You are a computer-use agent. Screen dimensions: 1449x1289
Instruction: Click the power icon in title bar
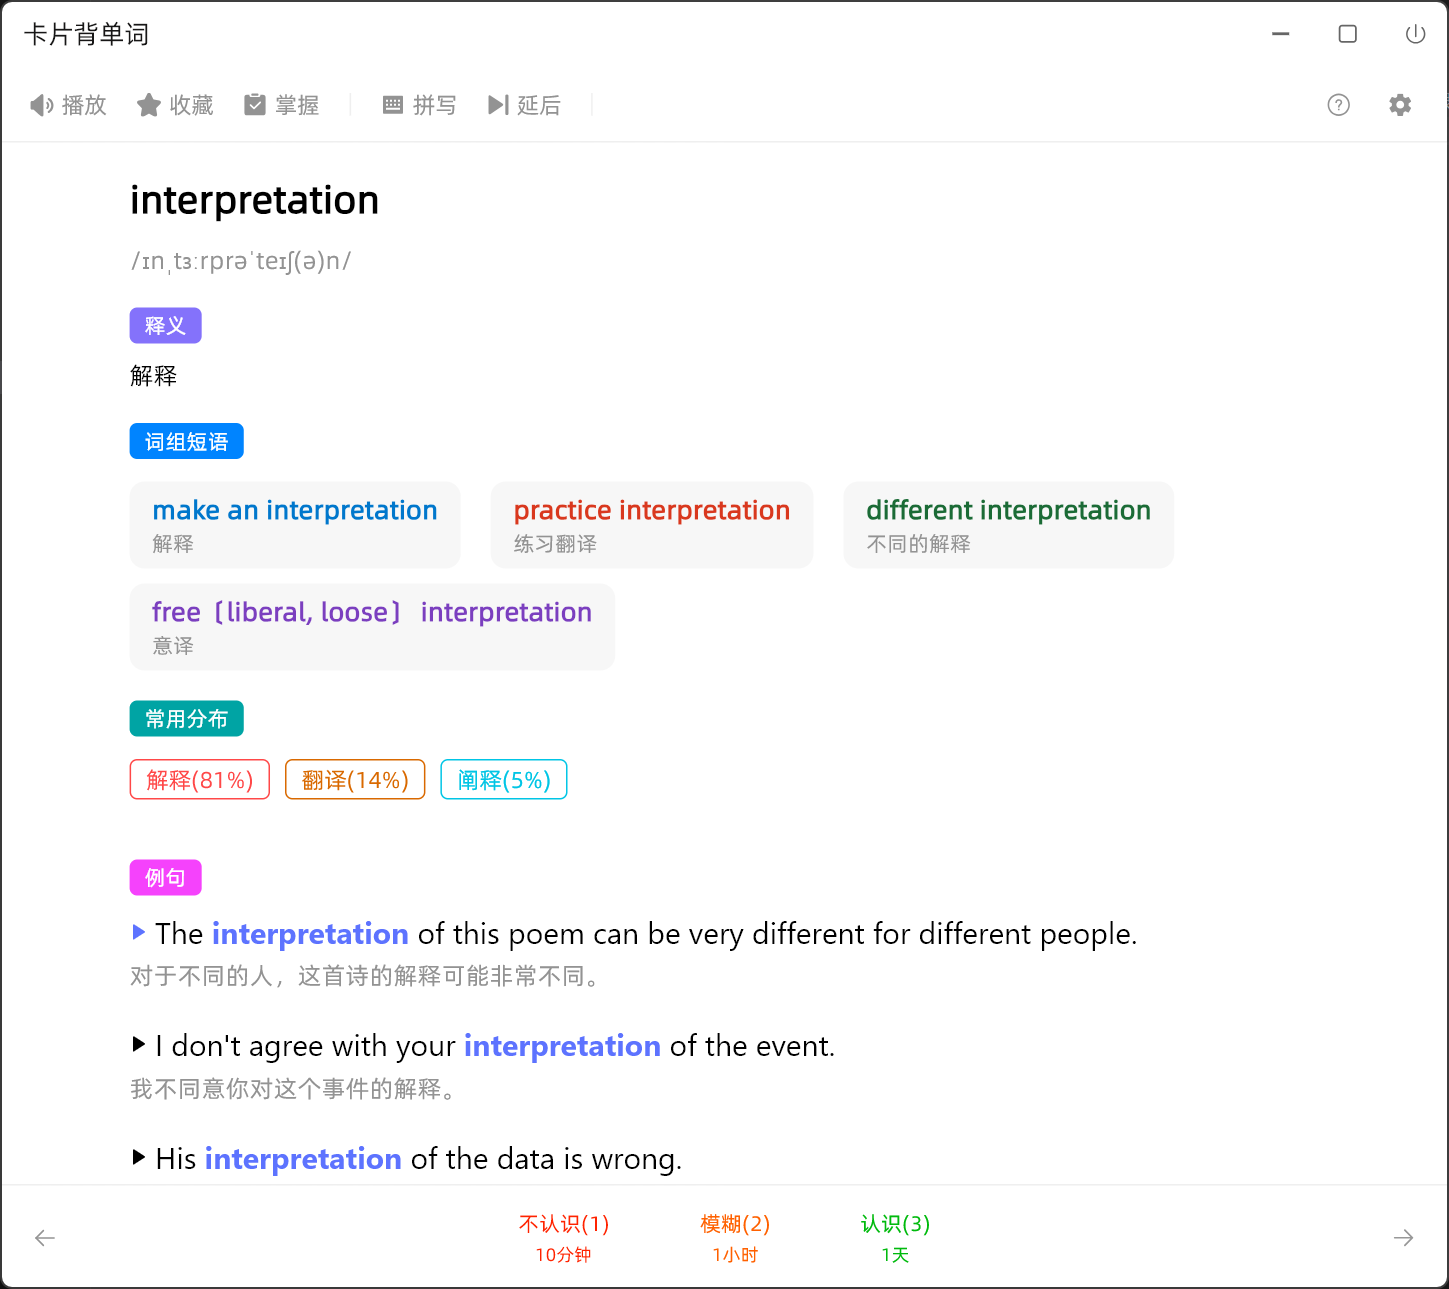click(x=1415, y=35)
